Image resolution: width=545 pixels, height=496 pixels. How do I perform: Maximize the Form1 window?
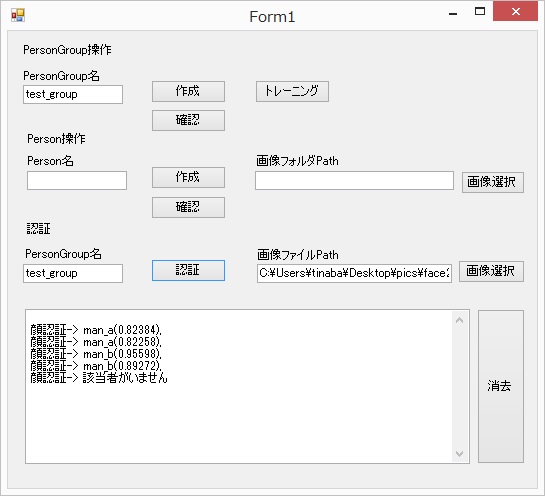point(480,11)
